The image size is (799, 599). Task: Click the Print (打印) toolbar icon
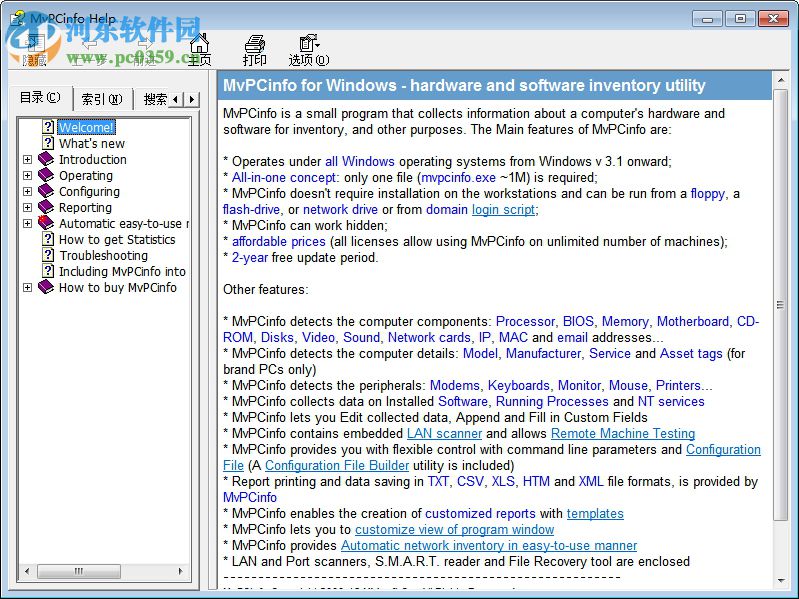click(254, 50)
